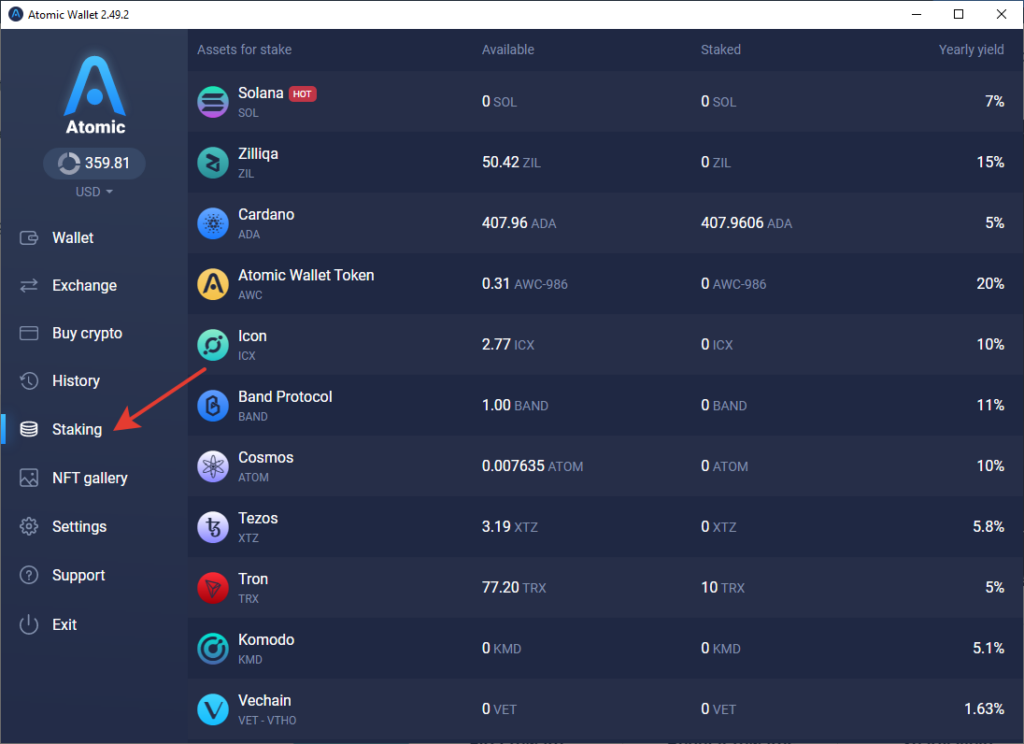Click the Assets for stake column header
1024x744 pixels.
point(244,50)
